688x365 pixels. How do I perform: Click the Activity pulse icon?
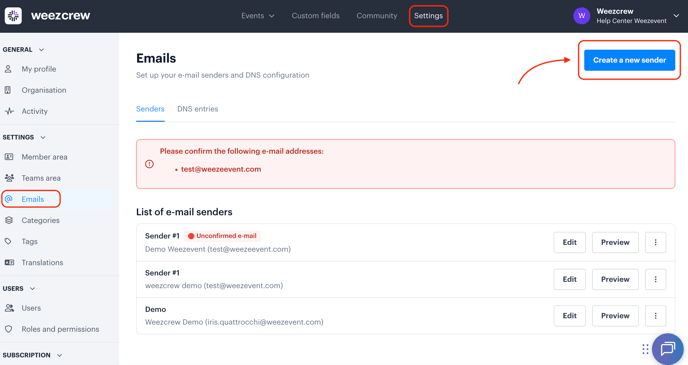tap(9, 111)
